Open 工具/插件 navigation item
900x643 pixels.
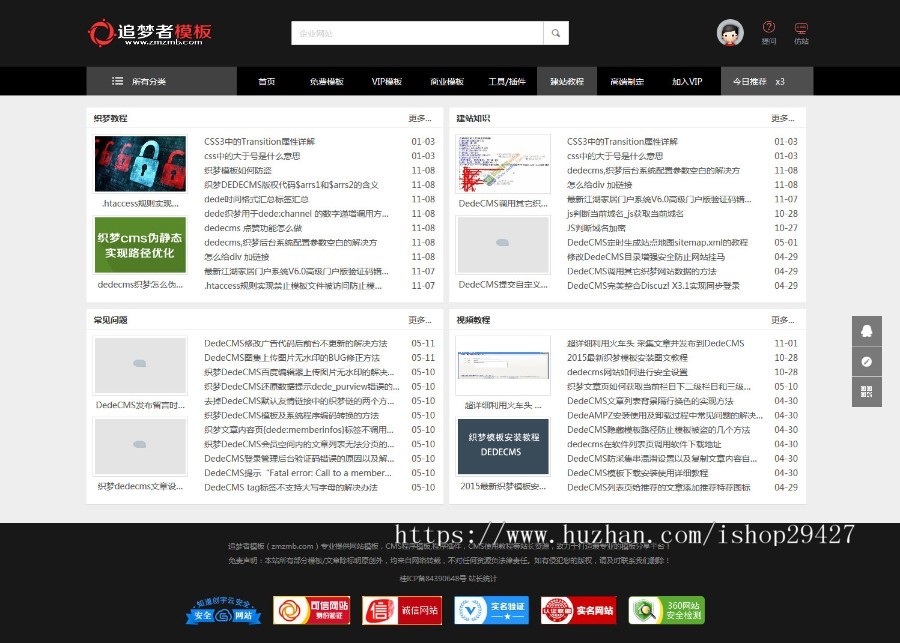[x=507, y=81]
